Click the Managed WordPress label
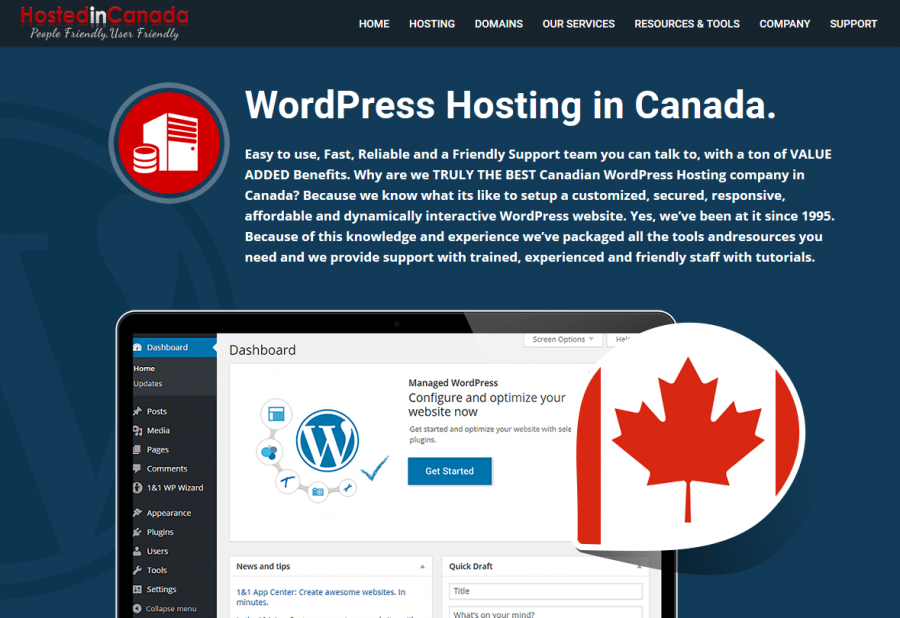 (x=453, y=383)
